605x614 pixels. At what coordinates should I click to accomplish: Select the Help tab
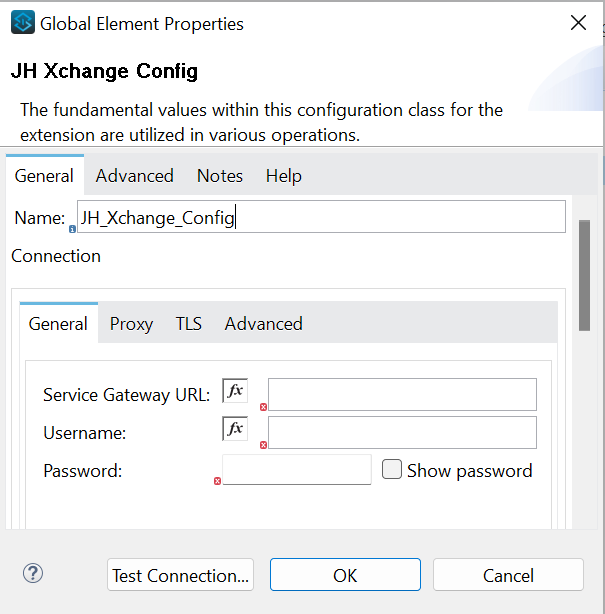click(x=283, y=175)
